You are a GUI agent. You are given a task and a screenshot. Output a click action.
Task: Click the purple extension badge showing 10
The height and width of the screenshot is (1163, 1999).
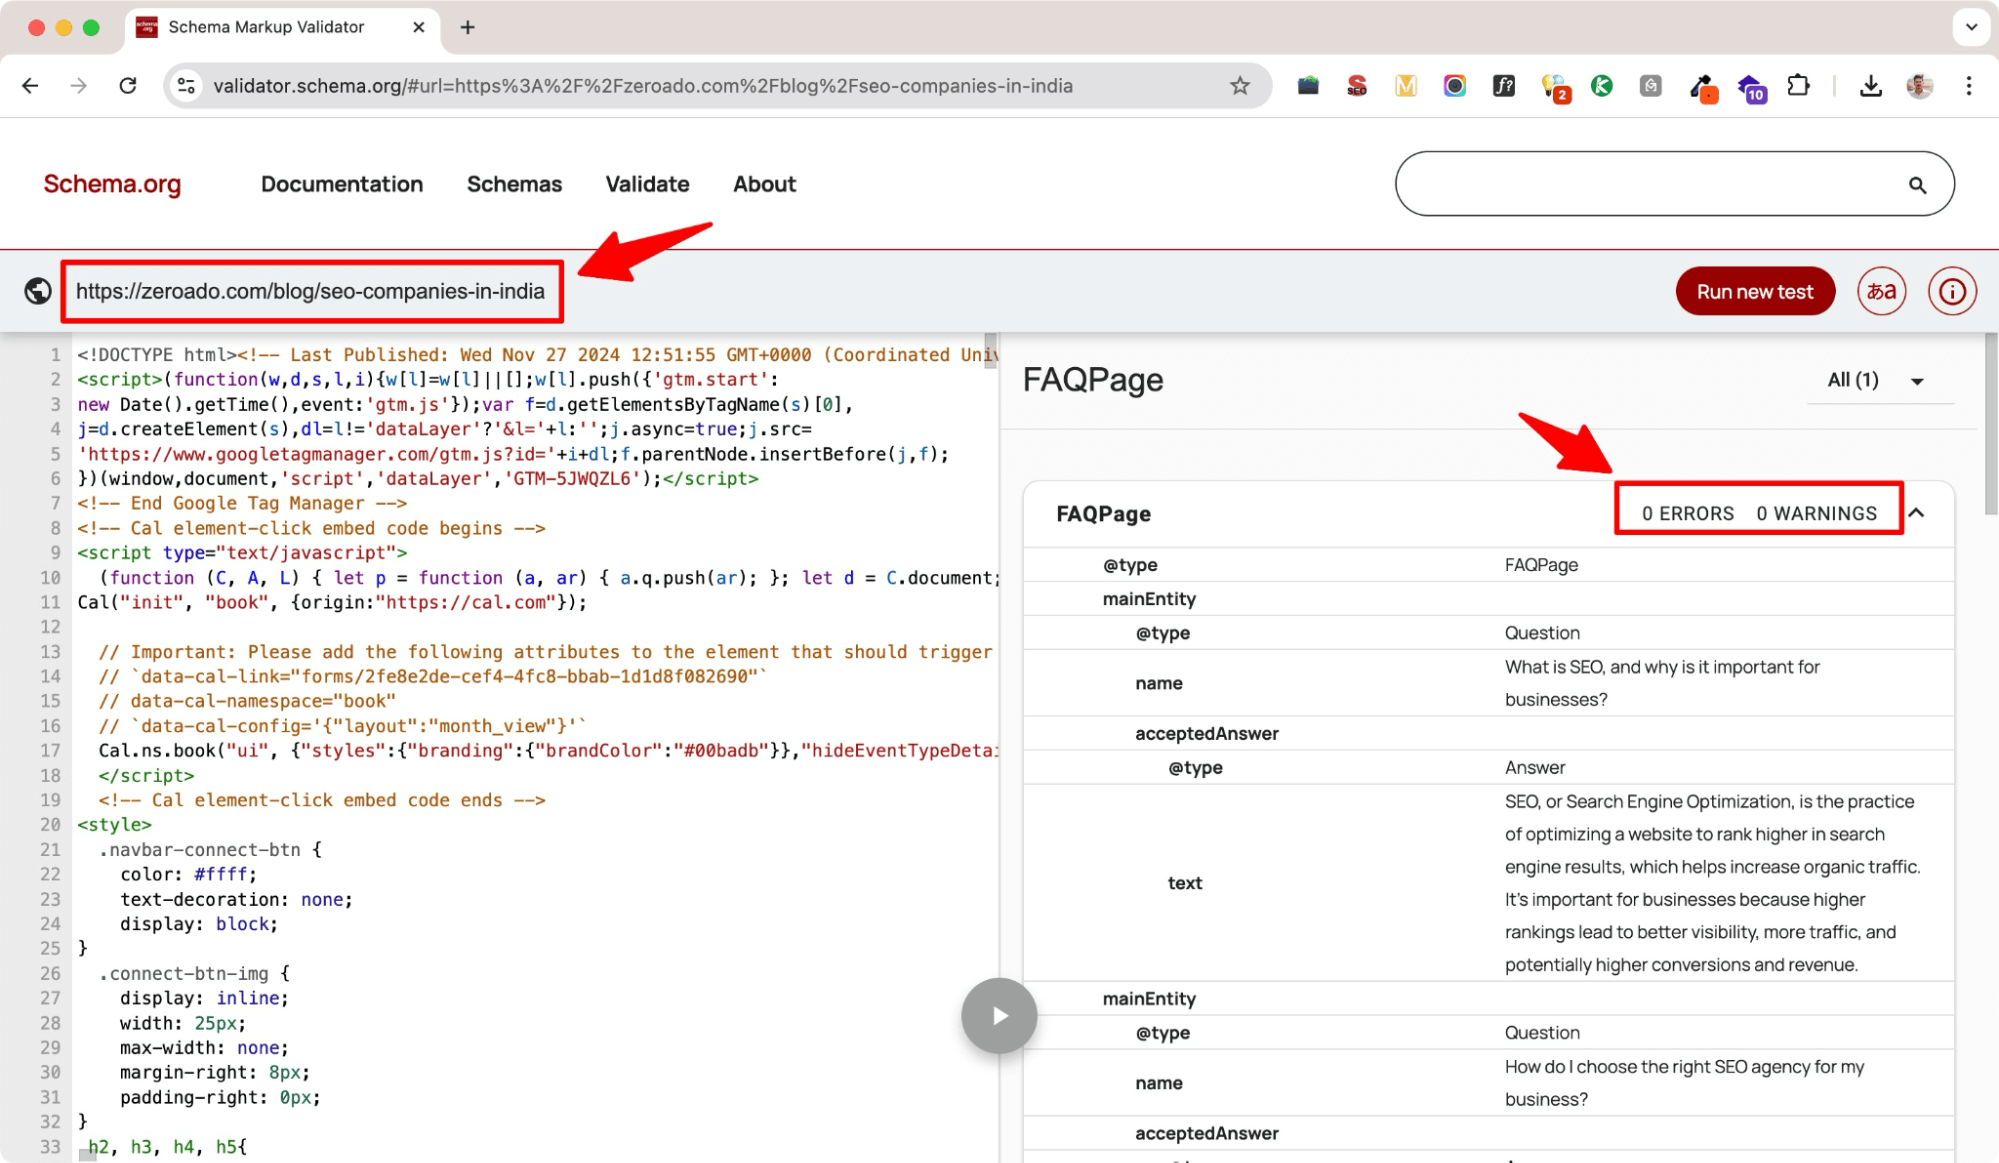1752,86
